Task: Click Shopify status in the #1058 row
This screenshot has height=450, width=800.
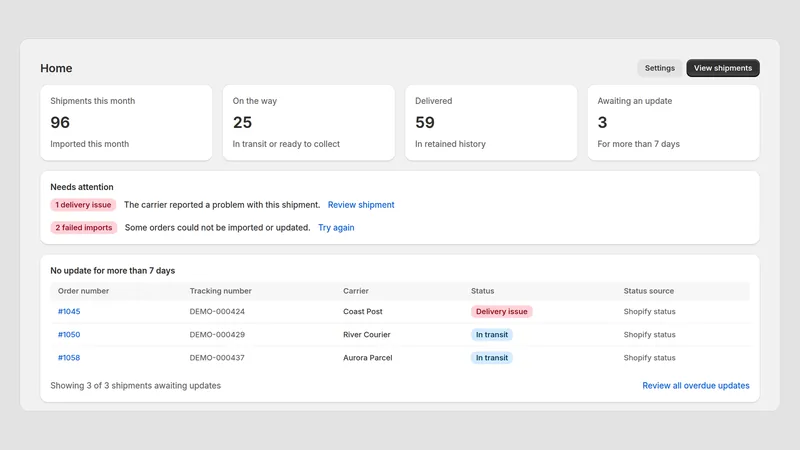Action: point(649,358)
